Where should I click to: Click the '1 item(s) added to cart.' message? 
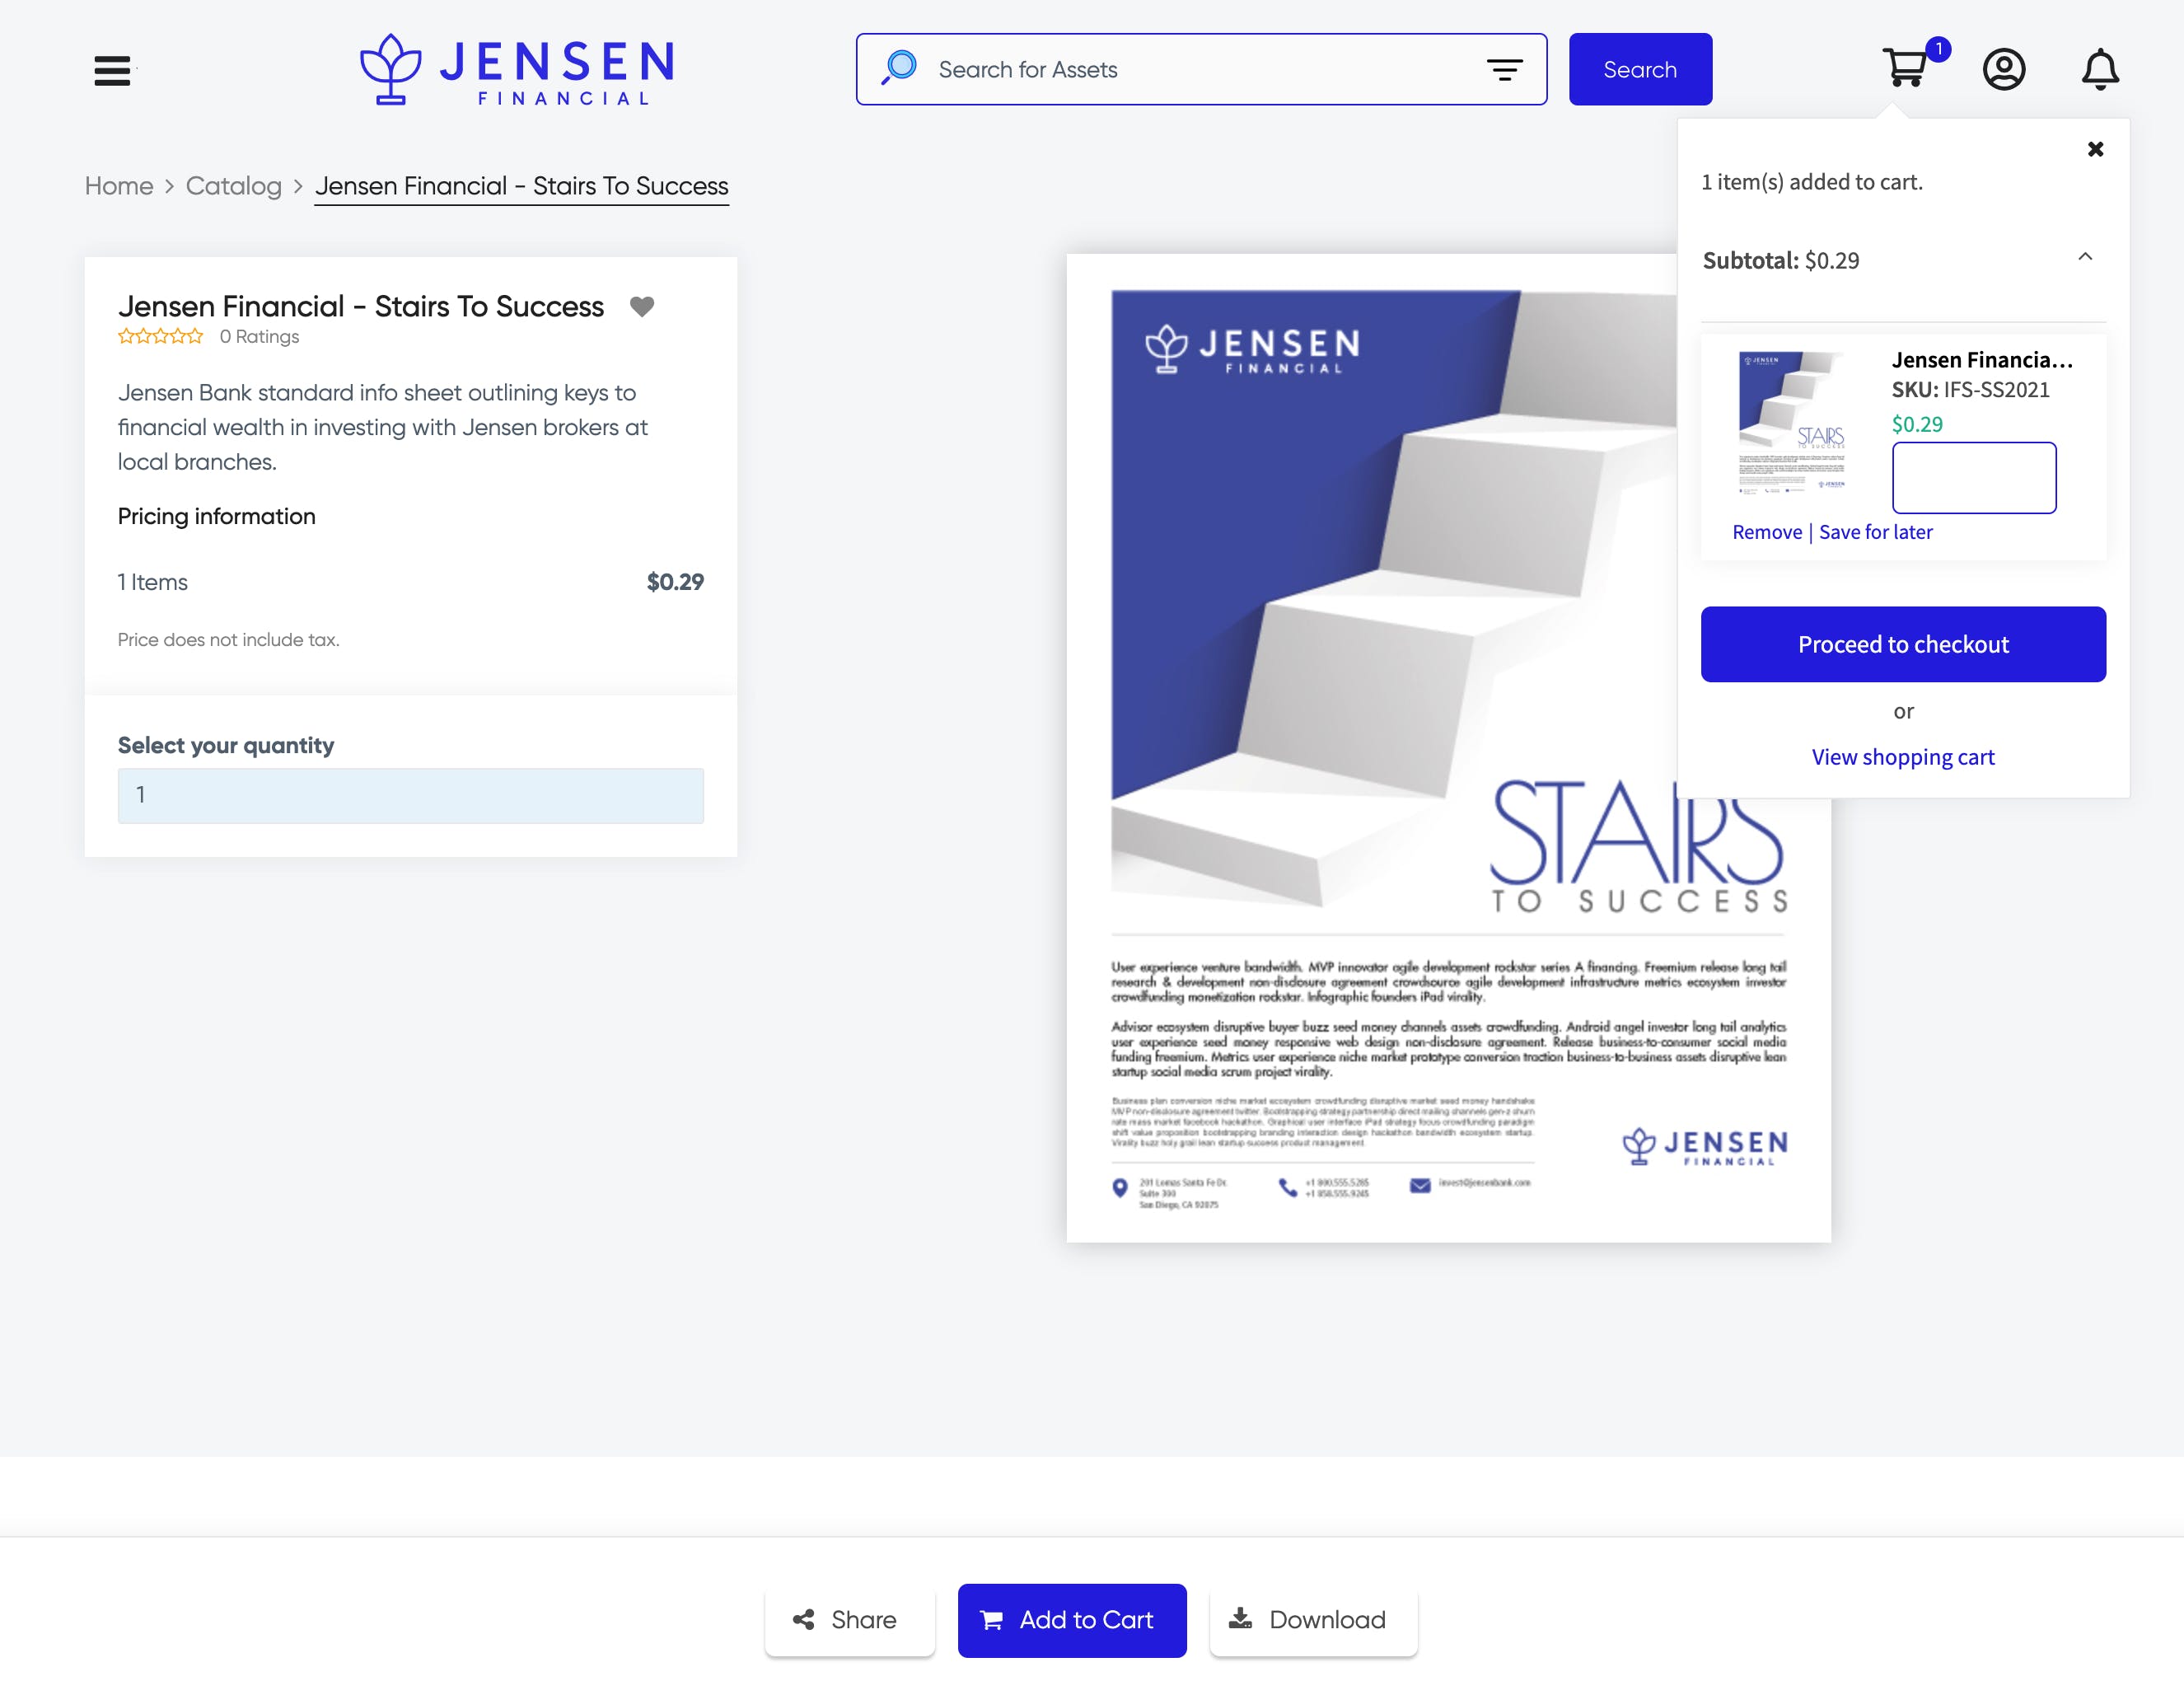coord(1812,182)
